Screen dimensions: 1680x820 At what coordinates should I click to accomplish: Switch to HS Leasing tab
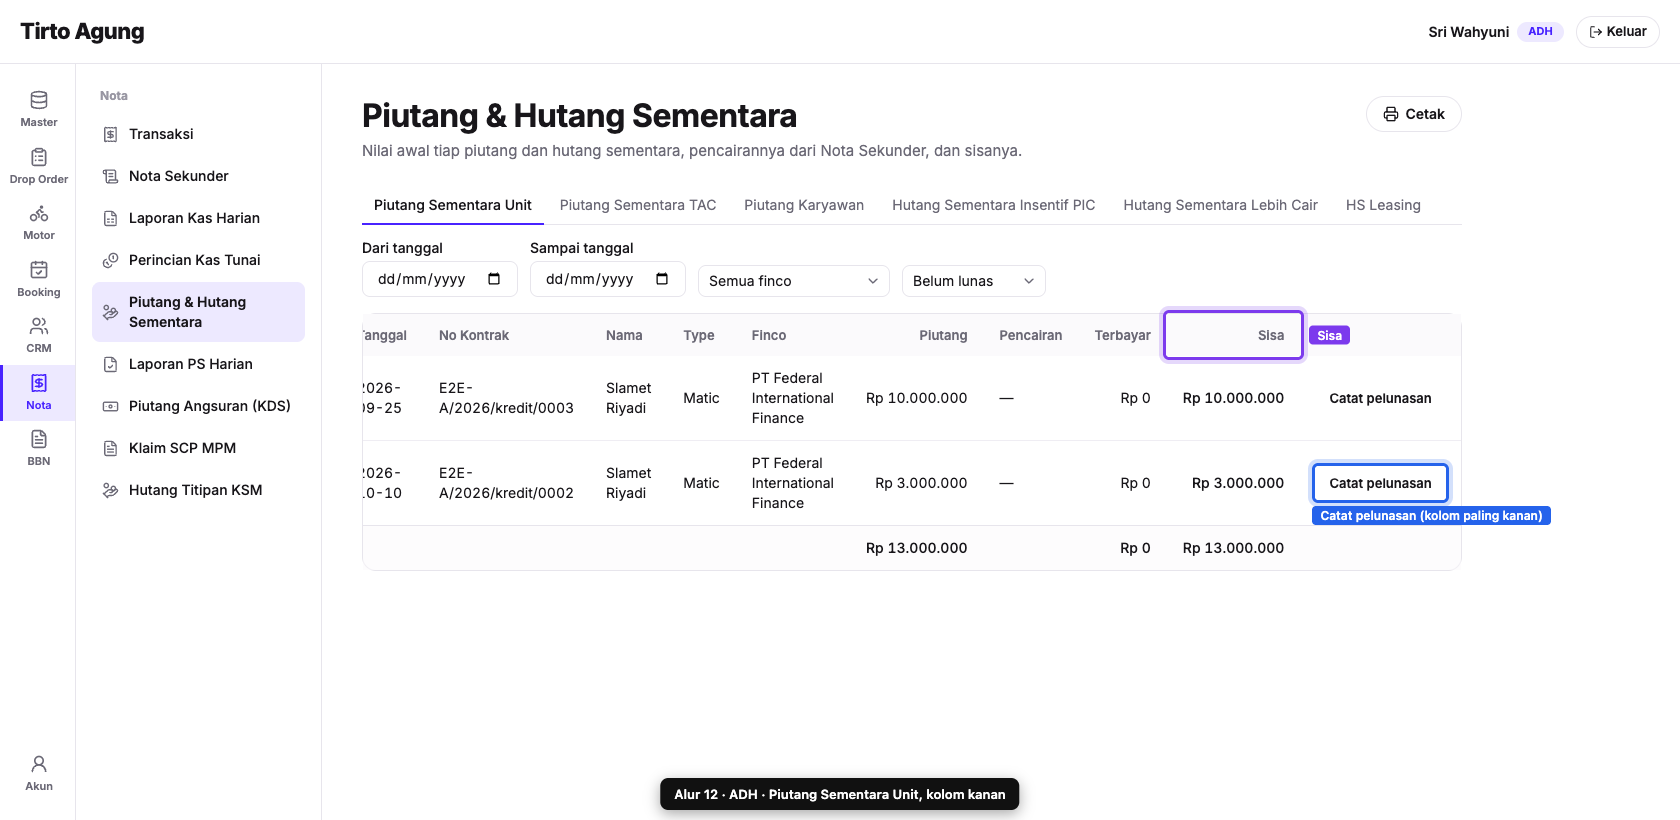click(x=1383, y=205)
